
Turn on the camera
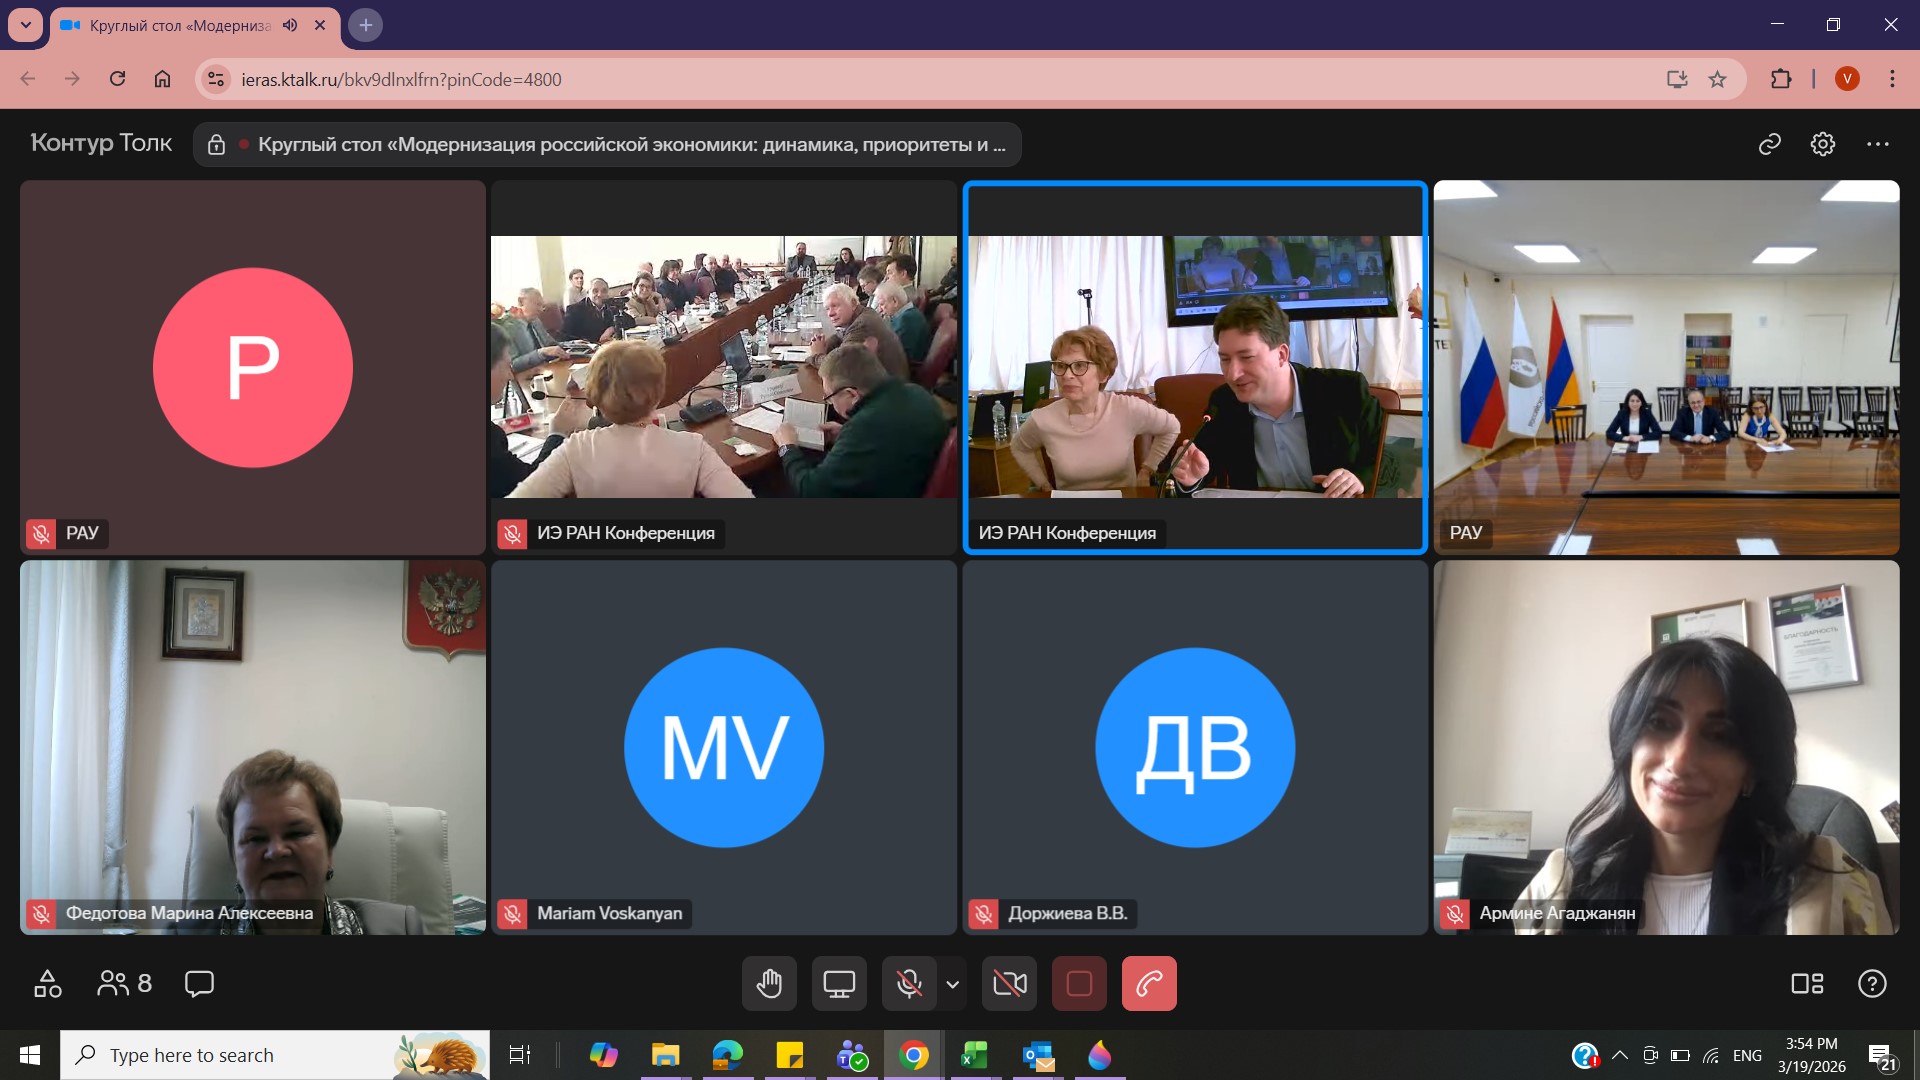(x=1009, y=984)
